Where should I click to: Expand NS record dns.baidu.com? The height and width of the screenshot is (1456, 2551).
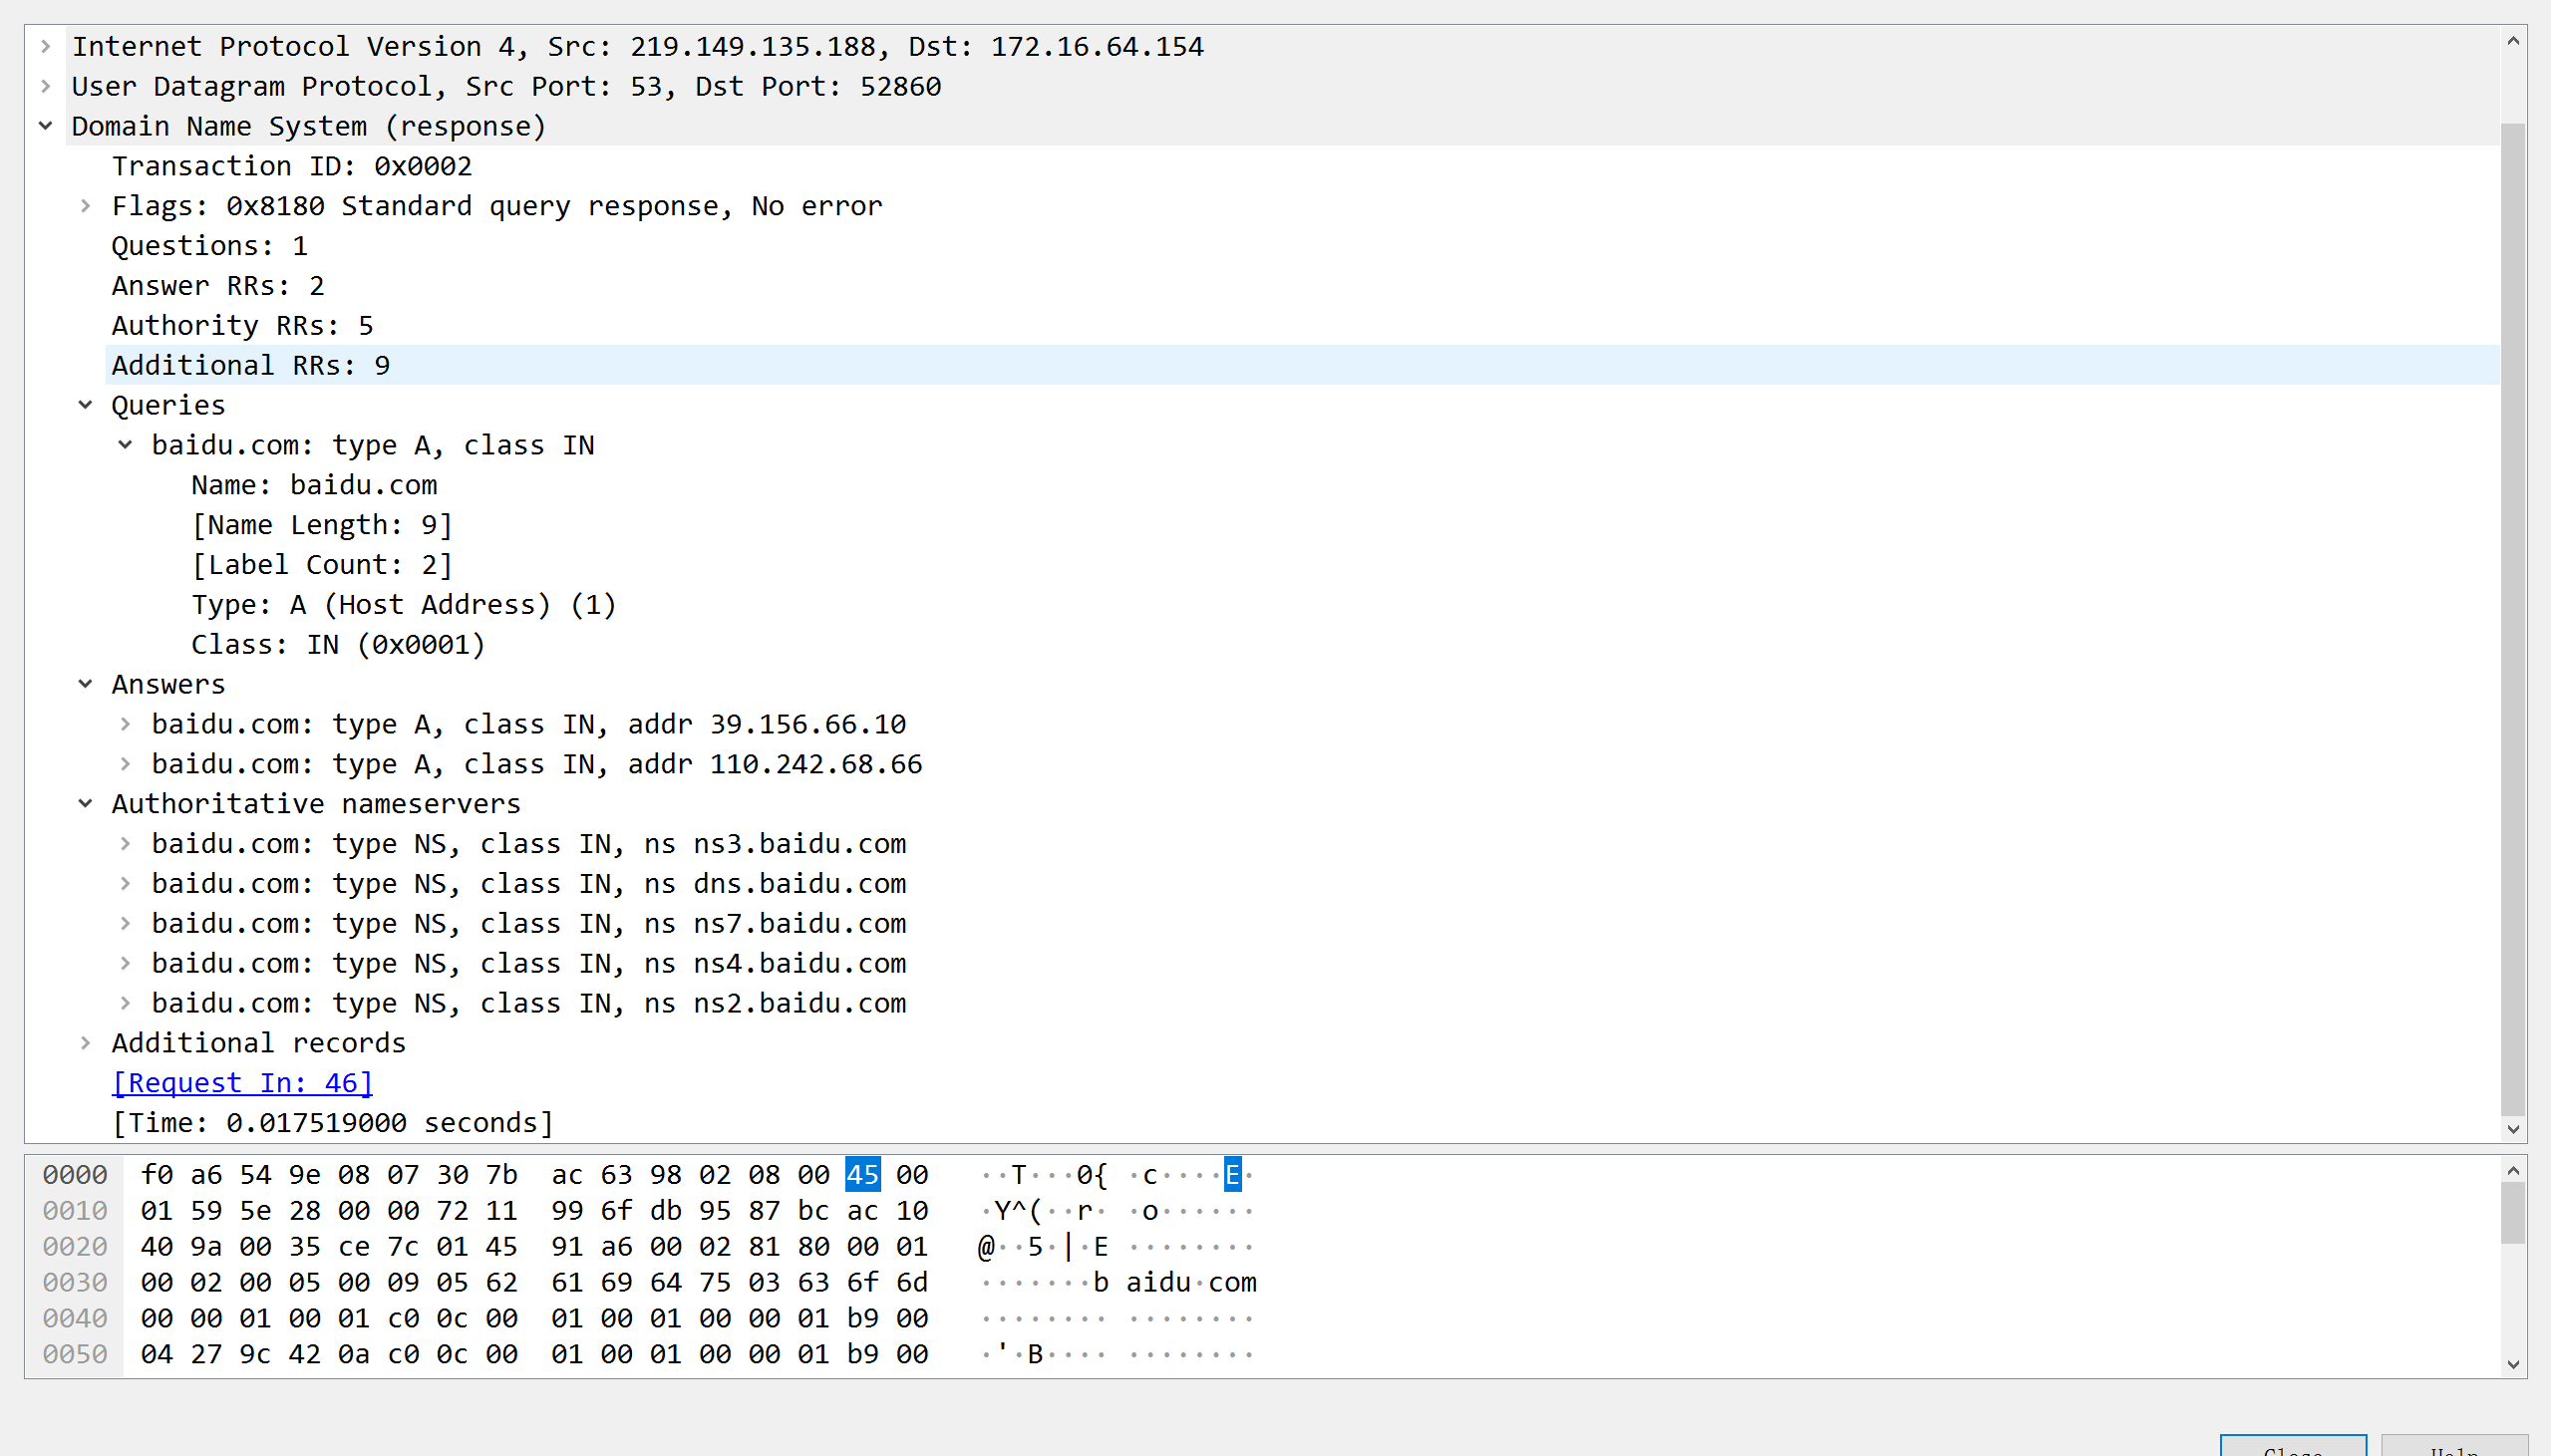coord(126,884)
